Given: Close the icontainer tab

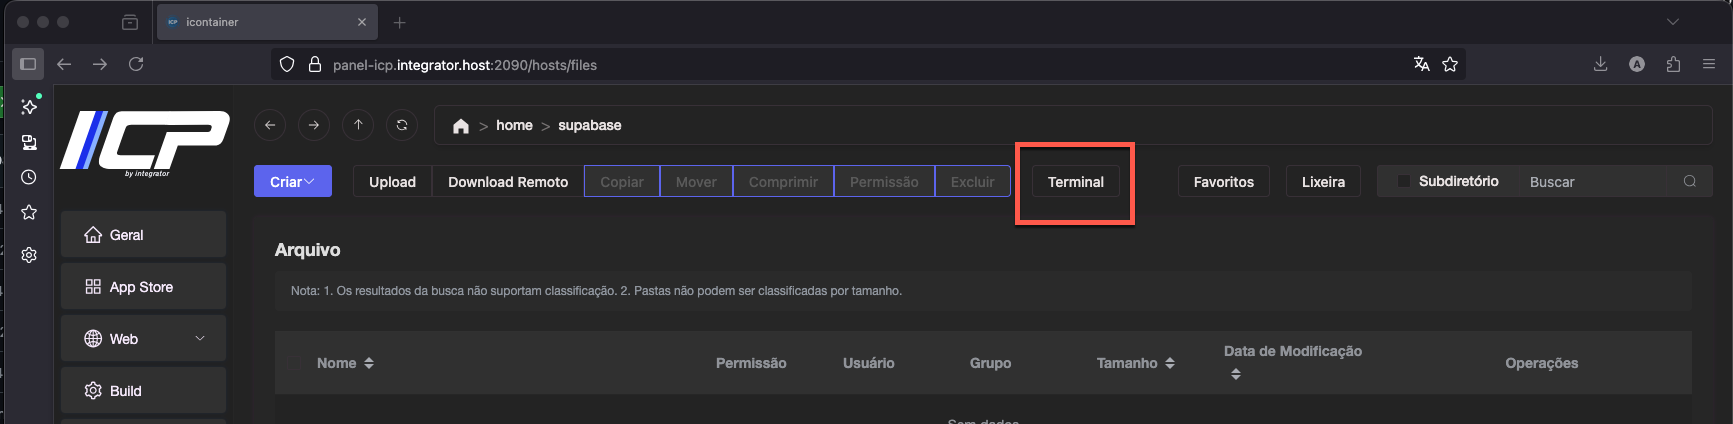Looking at the screenshot, I should (x=361, y=22).
